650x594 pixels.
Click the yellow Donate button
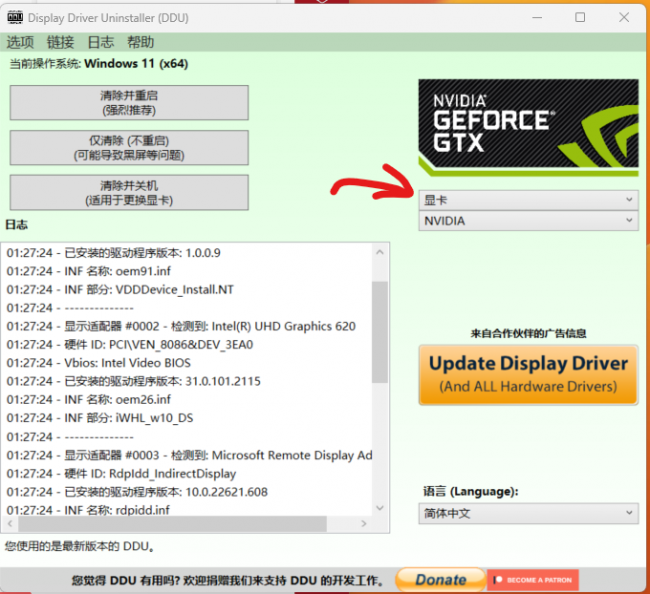(440, 579)
